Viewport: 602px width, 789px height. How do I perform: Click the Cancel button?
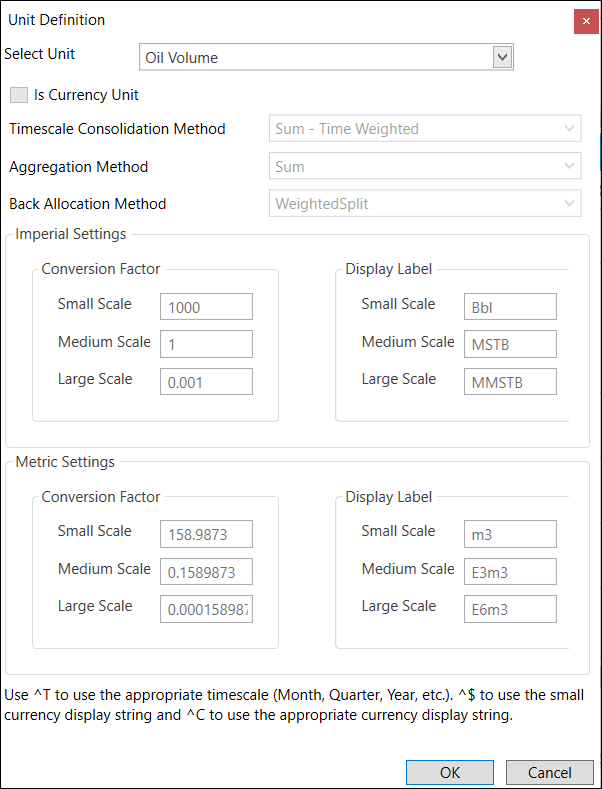[550, 772]
